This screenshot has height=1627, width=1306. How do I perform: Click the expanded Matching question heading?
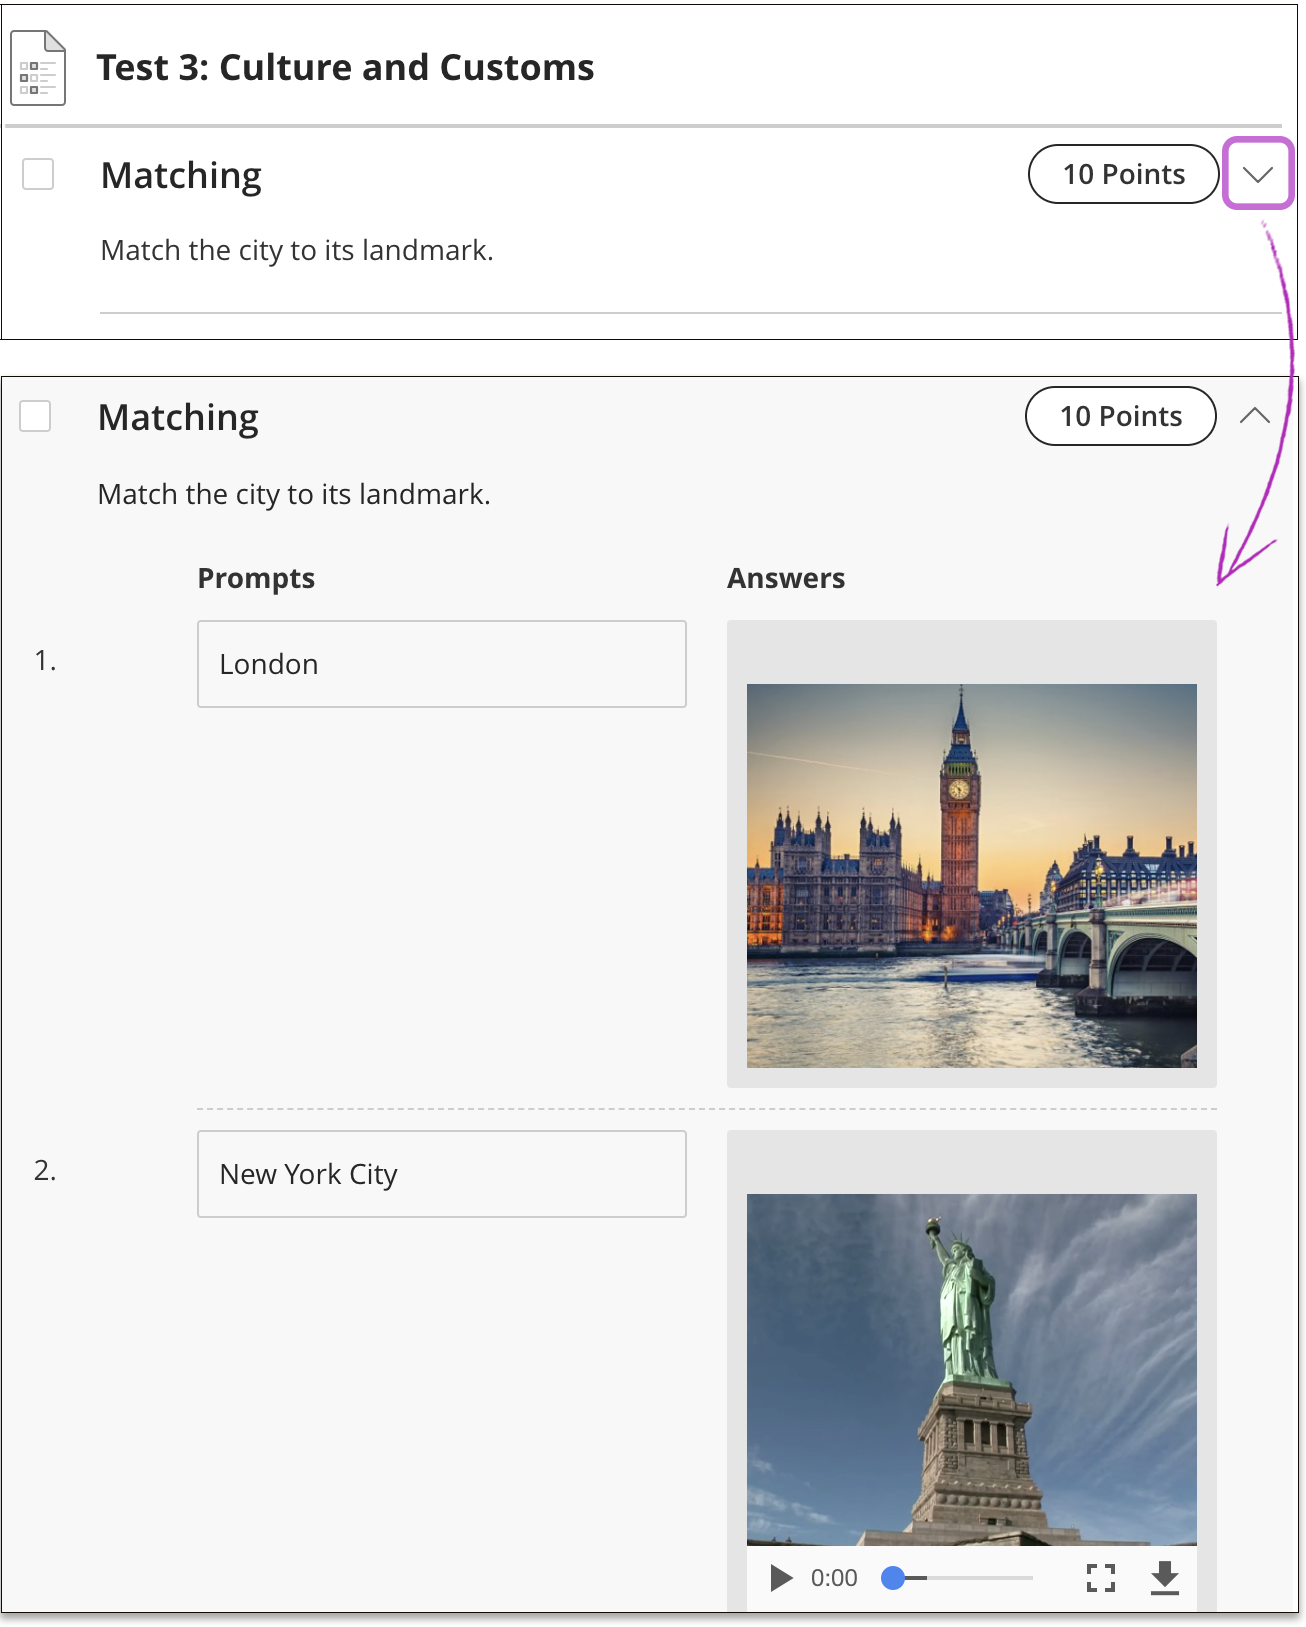click(x=178, y=418)
